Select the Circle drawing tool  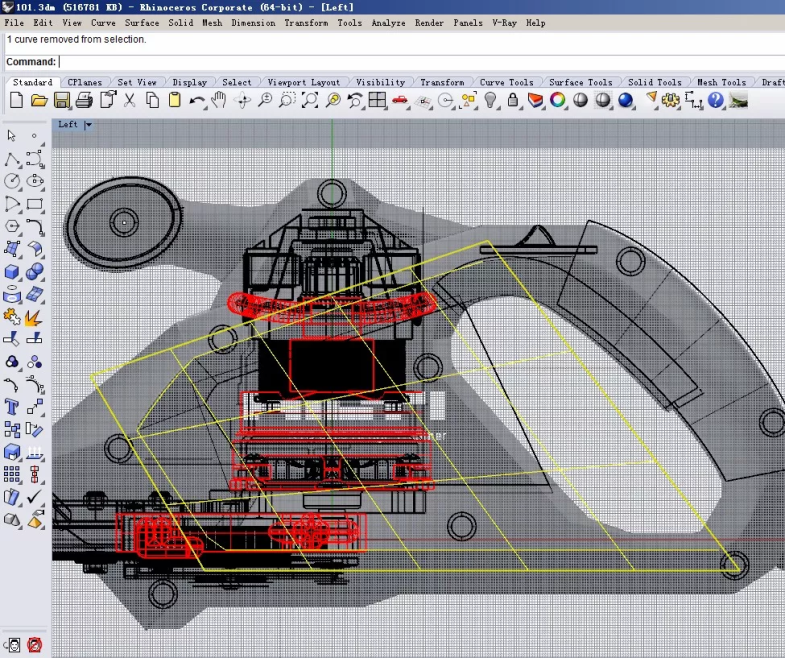(x=12, y=181)
